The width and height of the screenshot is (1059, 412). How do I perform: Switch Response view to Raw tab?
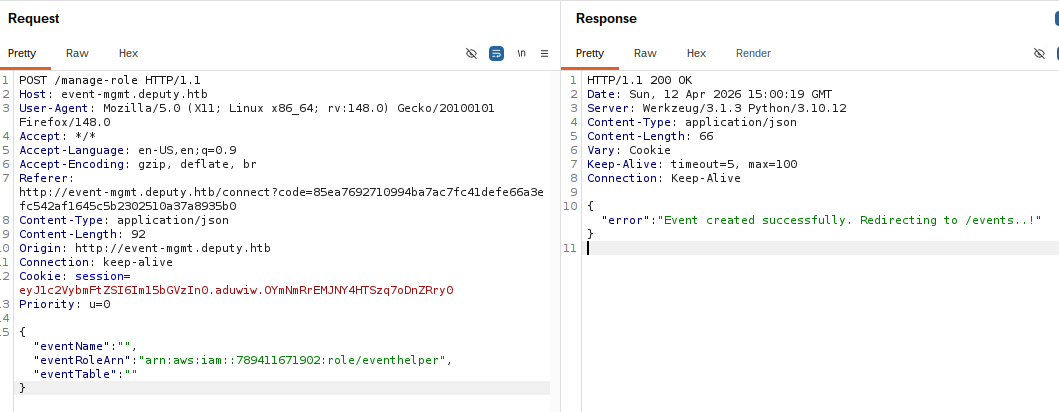coord(645,53)
